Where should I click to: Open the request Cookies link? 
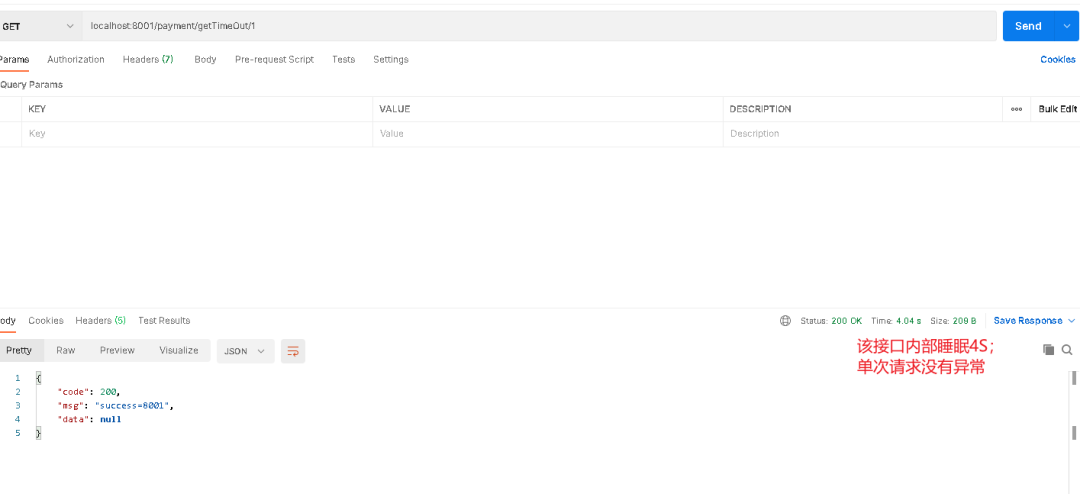point(1057,59)
